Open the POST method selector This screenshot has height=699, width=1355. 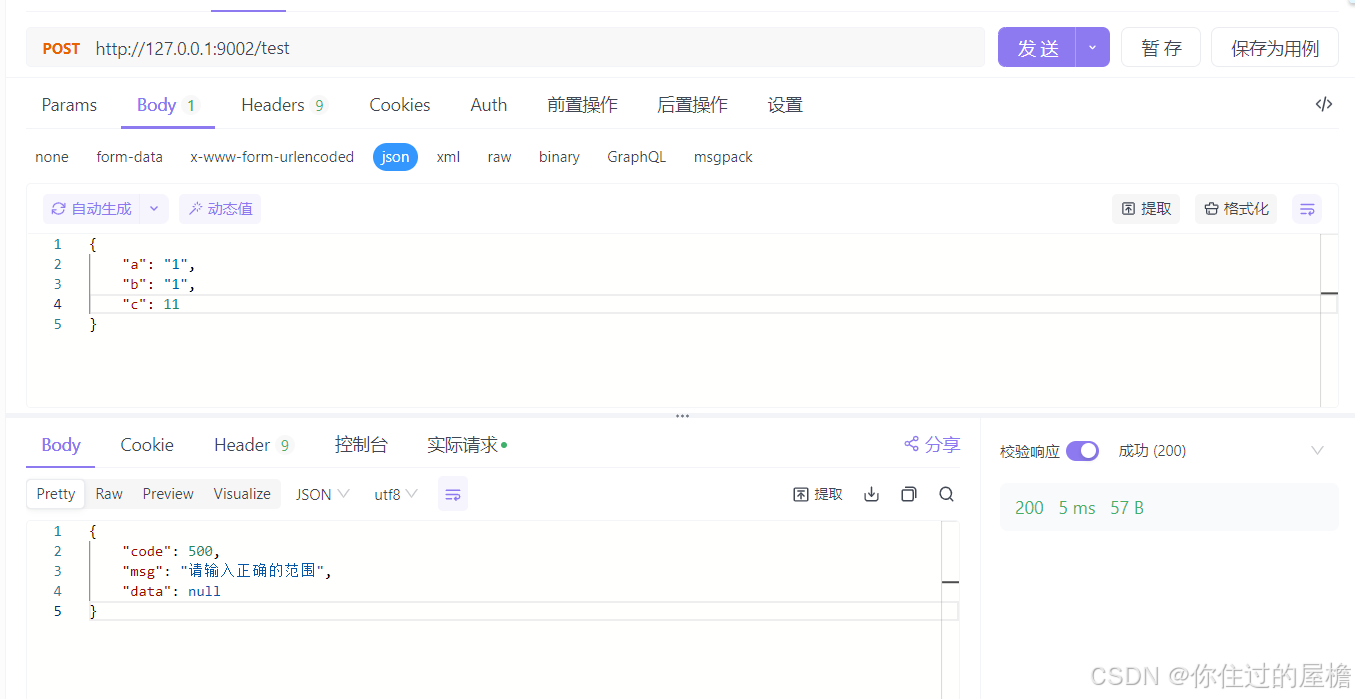pyautogui.click(x=61, y=48)
